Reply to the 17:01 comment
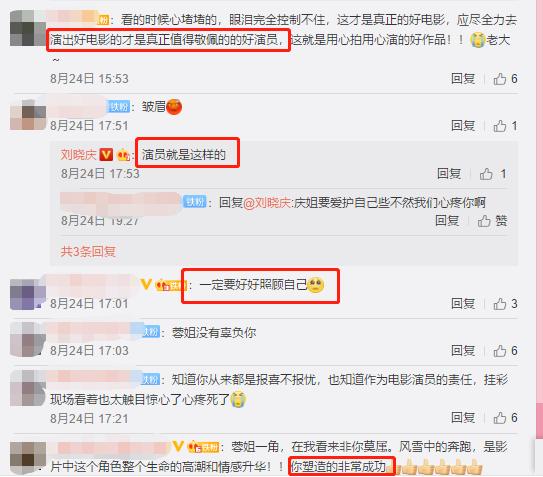 click(x=463, y=304)
